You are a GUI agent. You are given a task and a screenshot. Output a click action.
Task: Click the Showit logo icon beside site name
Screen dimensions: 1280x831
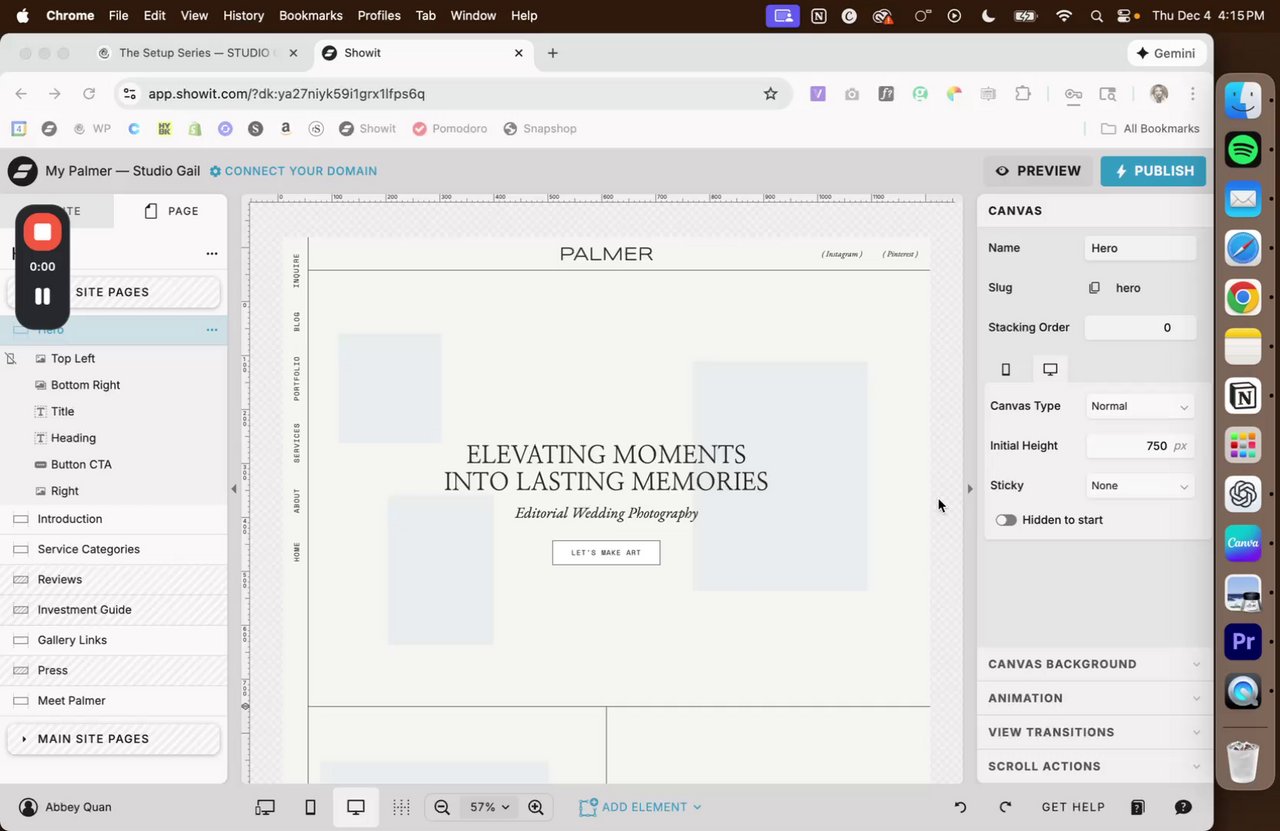(x=22, y=171)
